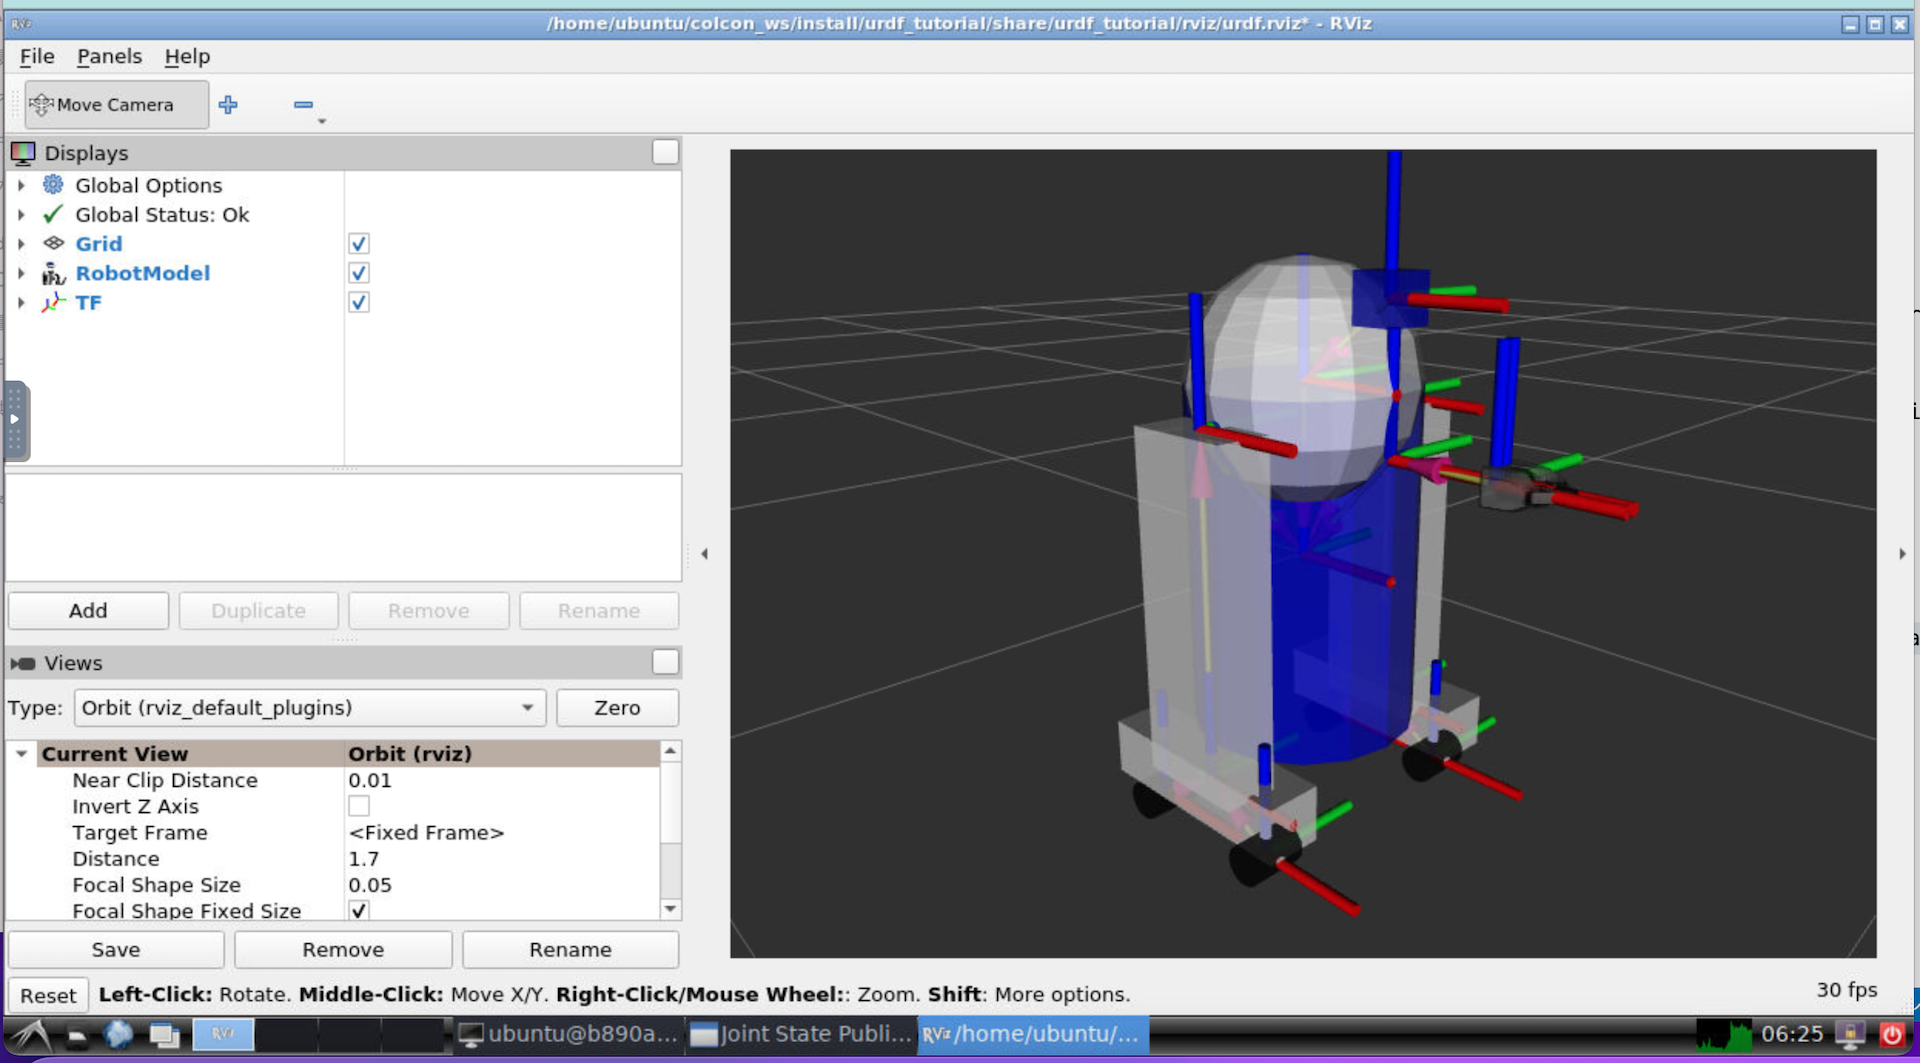
Task: Switch to the ubuntu terminal taskbar window
Action: [569, 1035]
